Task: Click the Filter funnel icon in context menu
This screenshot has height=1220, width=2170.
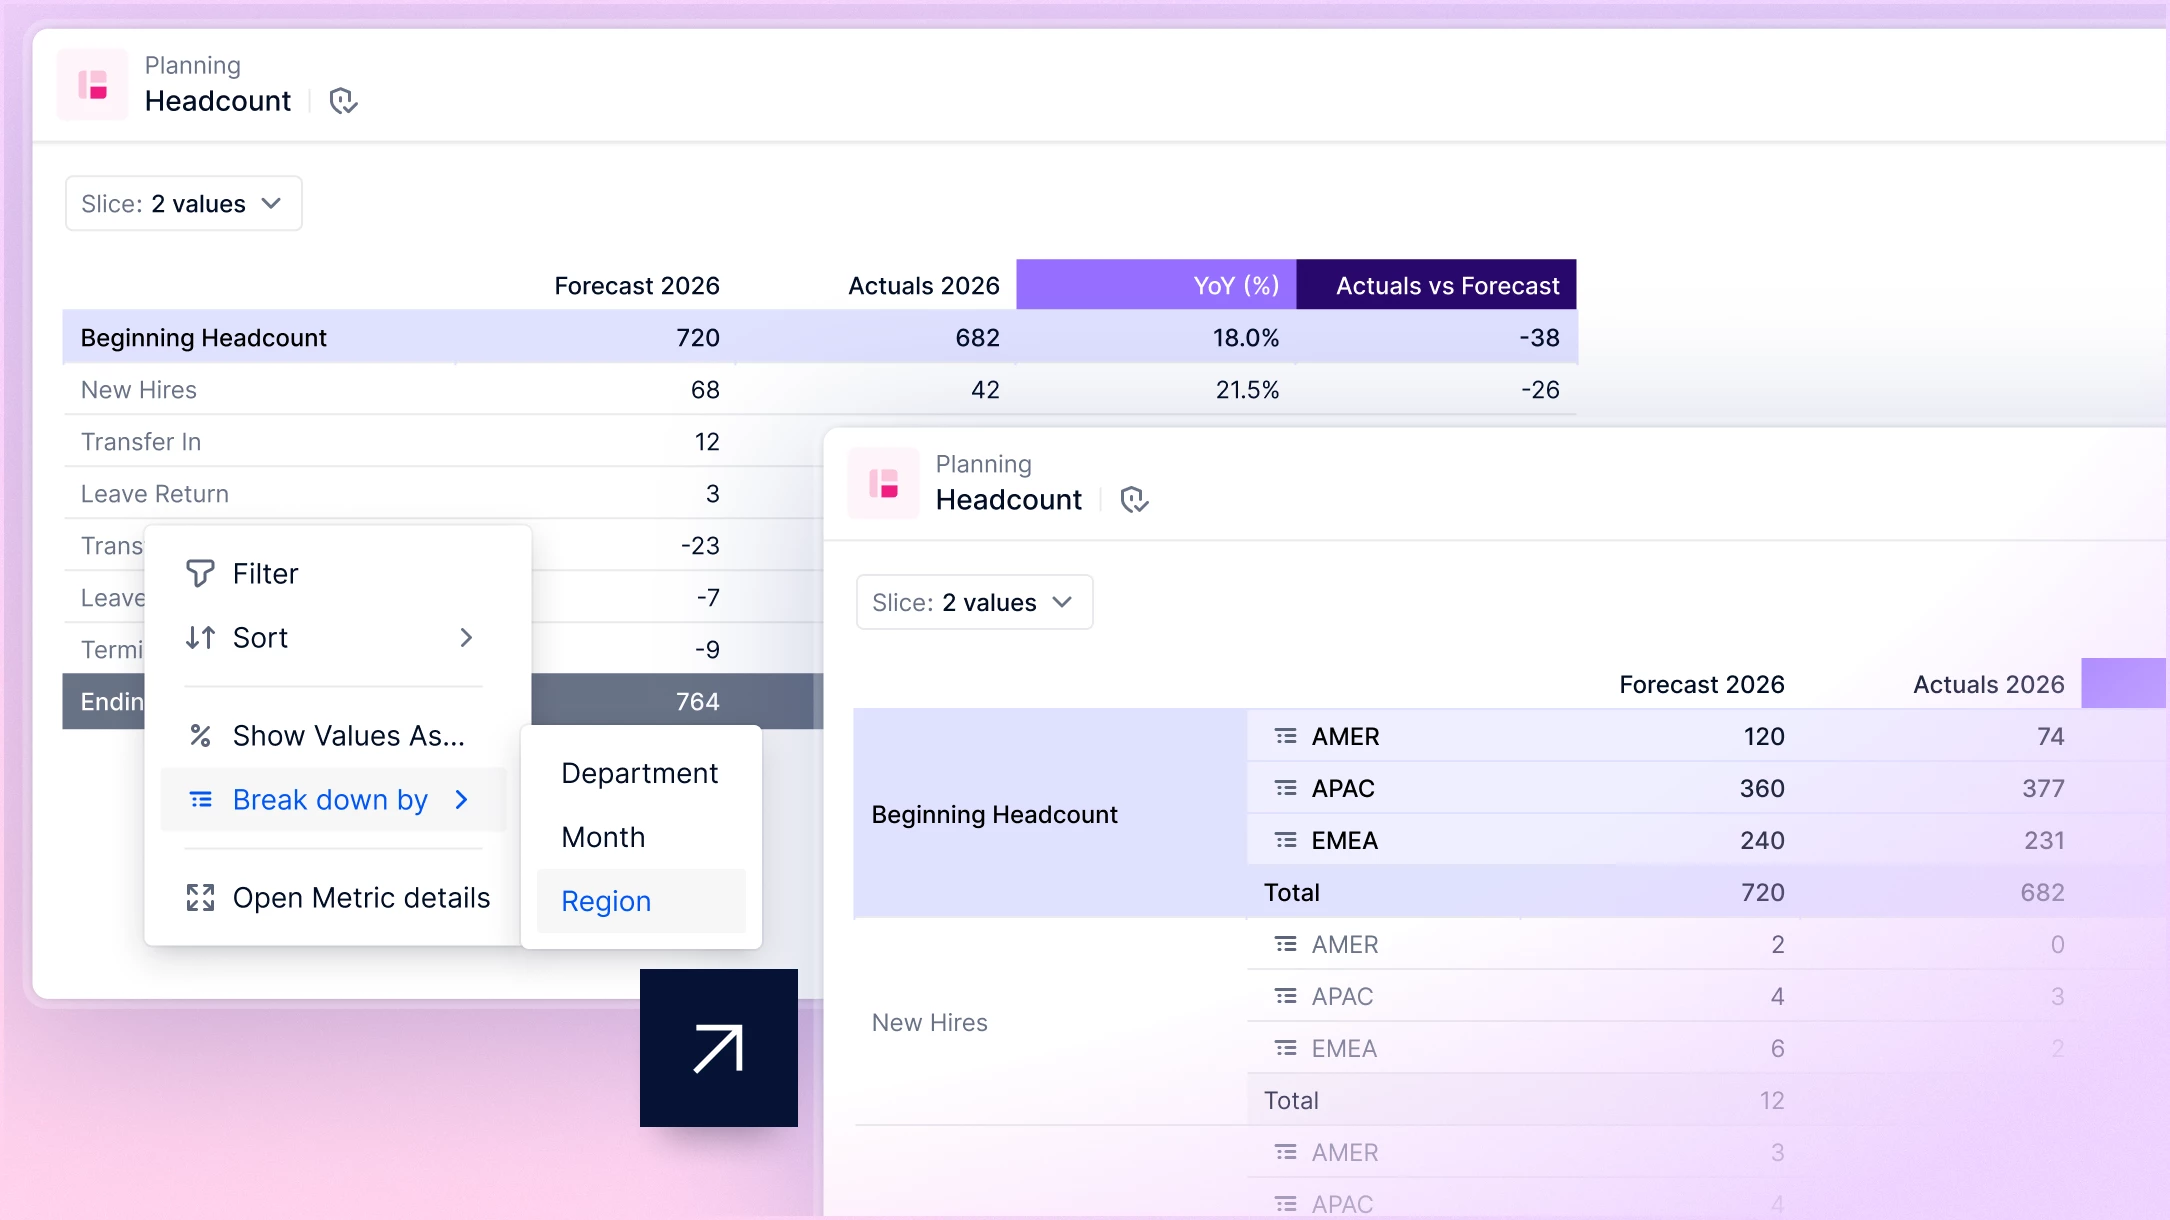Action: pyautogui.click(x=200, y=573)
